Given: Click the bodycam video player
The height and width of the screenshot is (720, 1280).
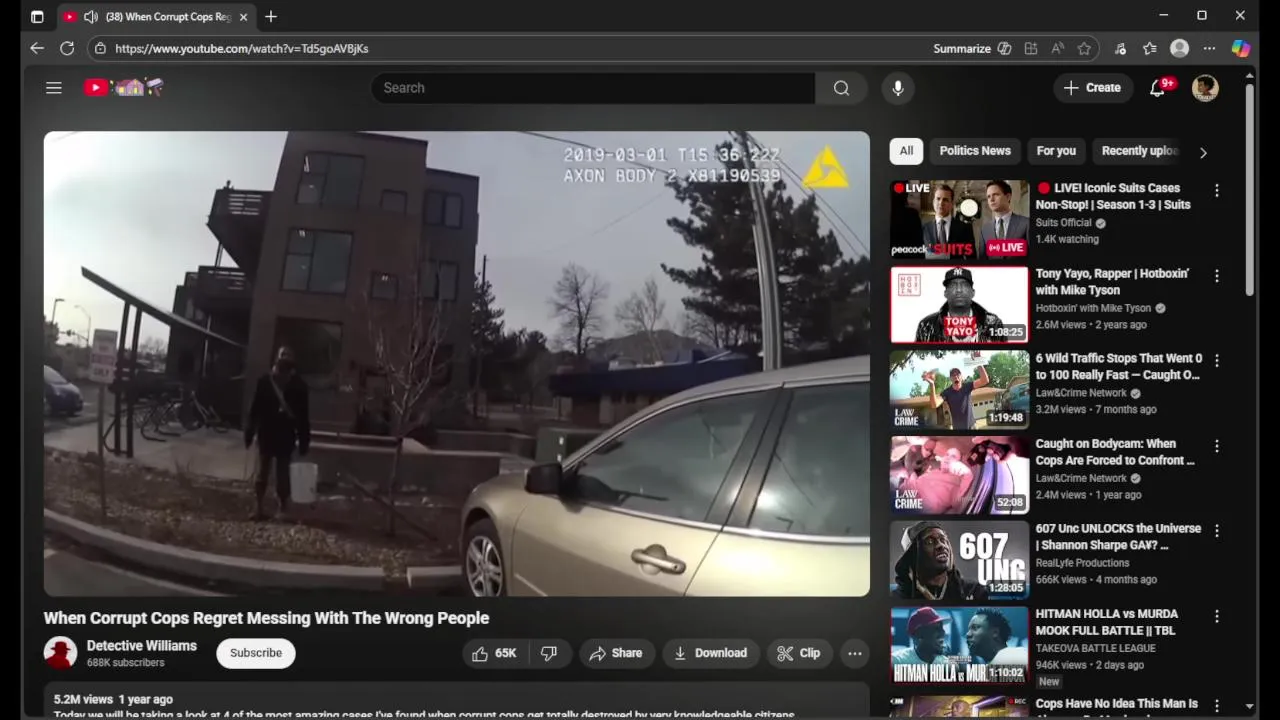Looking at the screenshot, I should (x=457, y=364).
